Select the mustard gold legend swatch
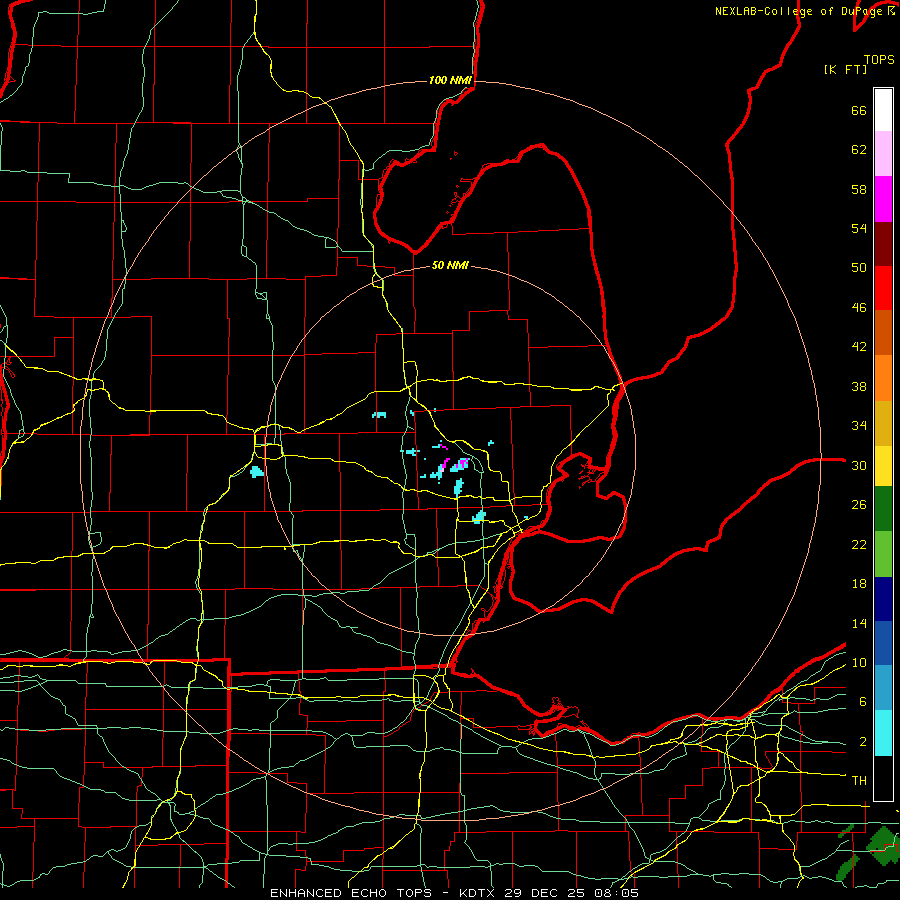 click(x=883, y=423)
